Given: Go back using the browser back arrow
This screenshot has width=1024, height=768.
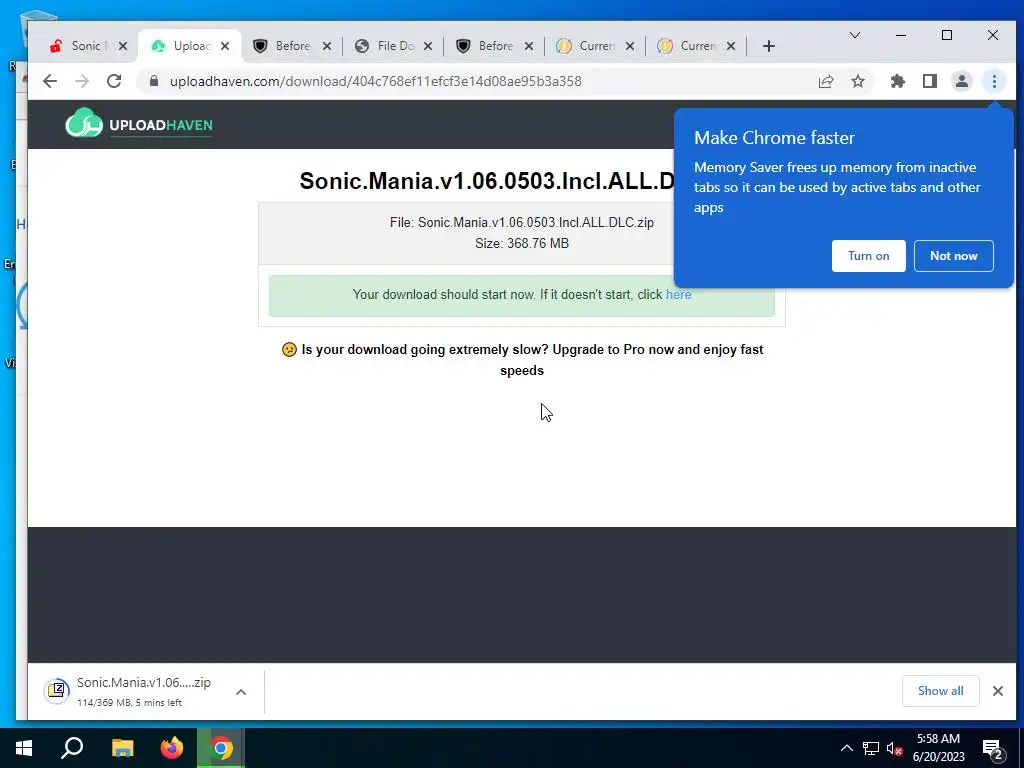Looking at the screenshot, I should coord(50,81).
